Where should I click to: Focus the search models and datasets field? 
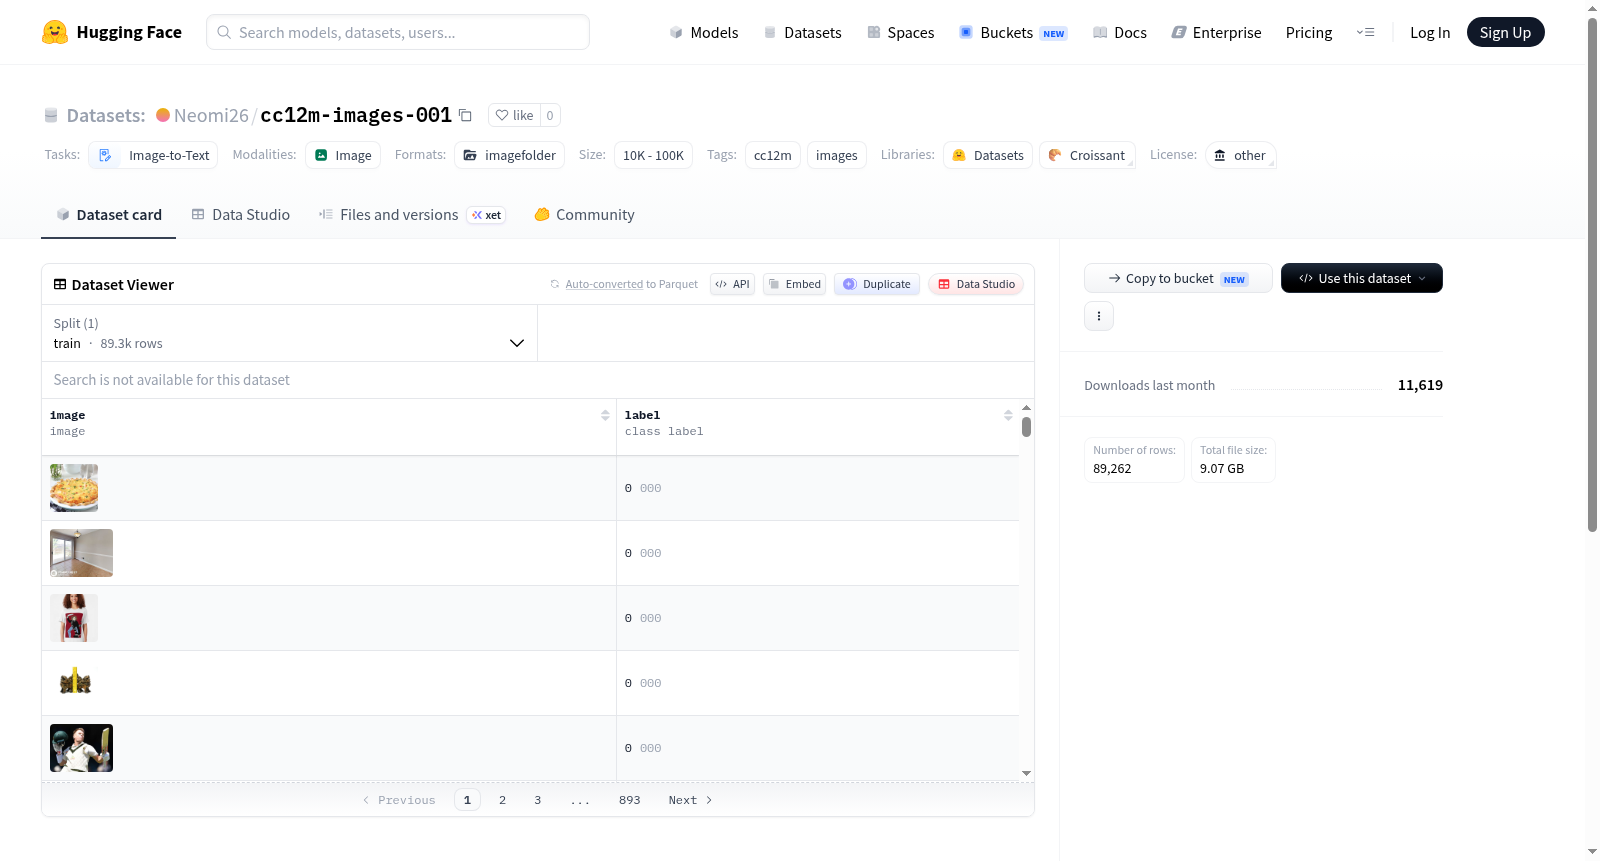coord(398,32)
